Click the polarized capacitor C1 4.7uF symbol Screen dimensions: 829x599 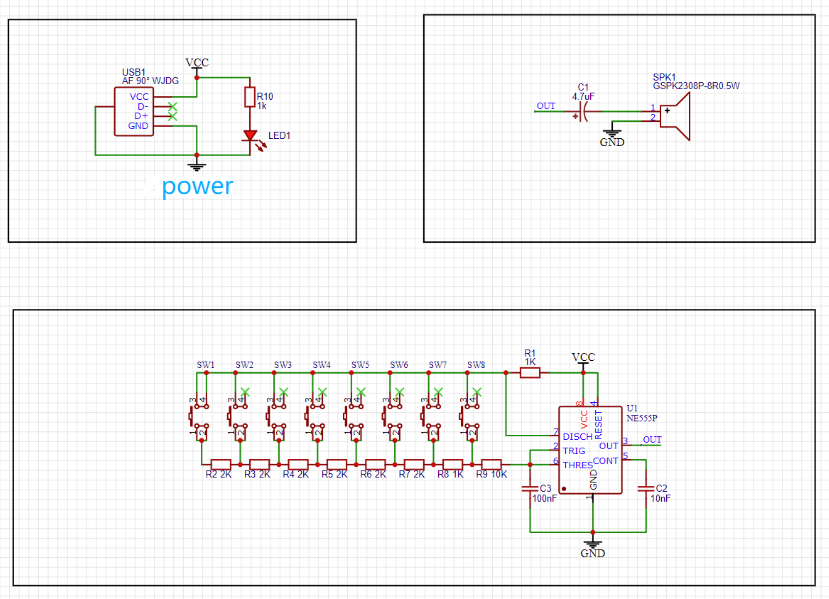(582, 113)
